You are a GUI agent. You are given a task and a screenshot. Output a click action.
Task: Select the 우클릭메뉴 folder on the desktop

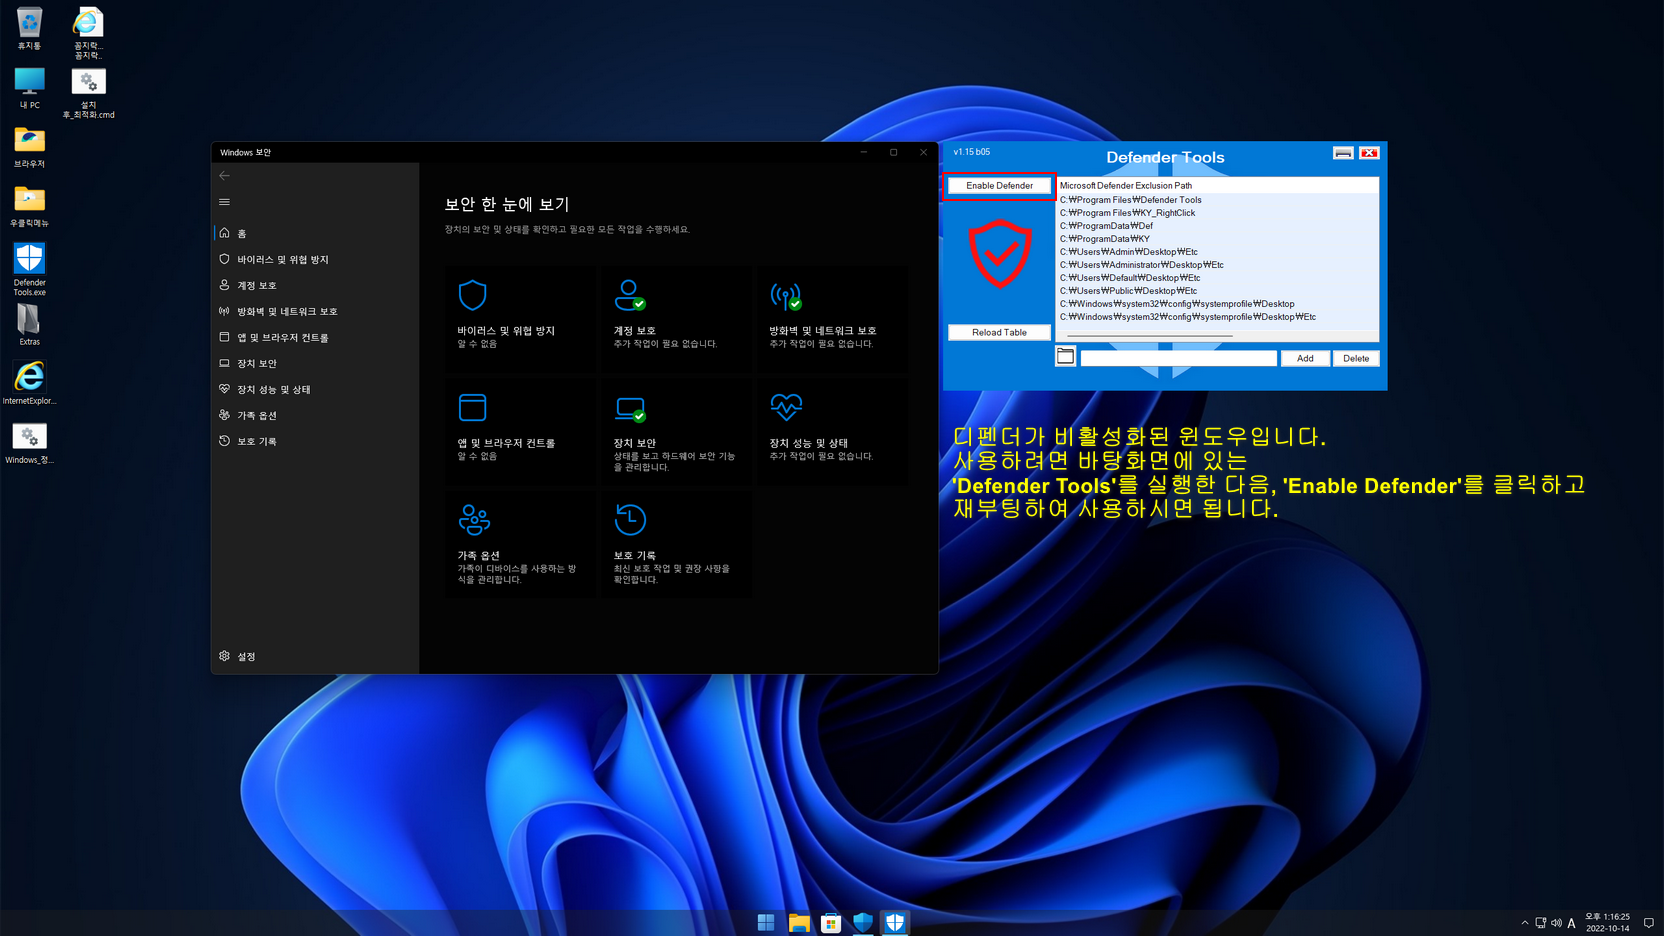[29, 206]
